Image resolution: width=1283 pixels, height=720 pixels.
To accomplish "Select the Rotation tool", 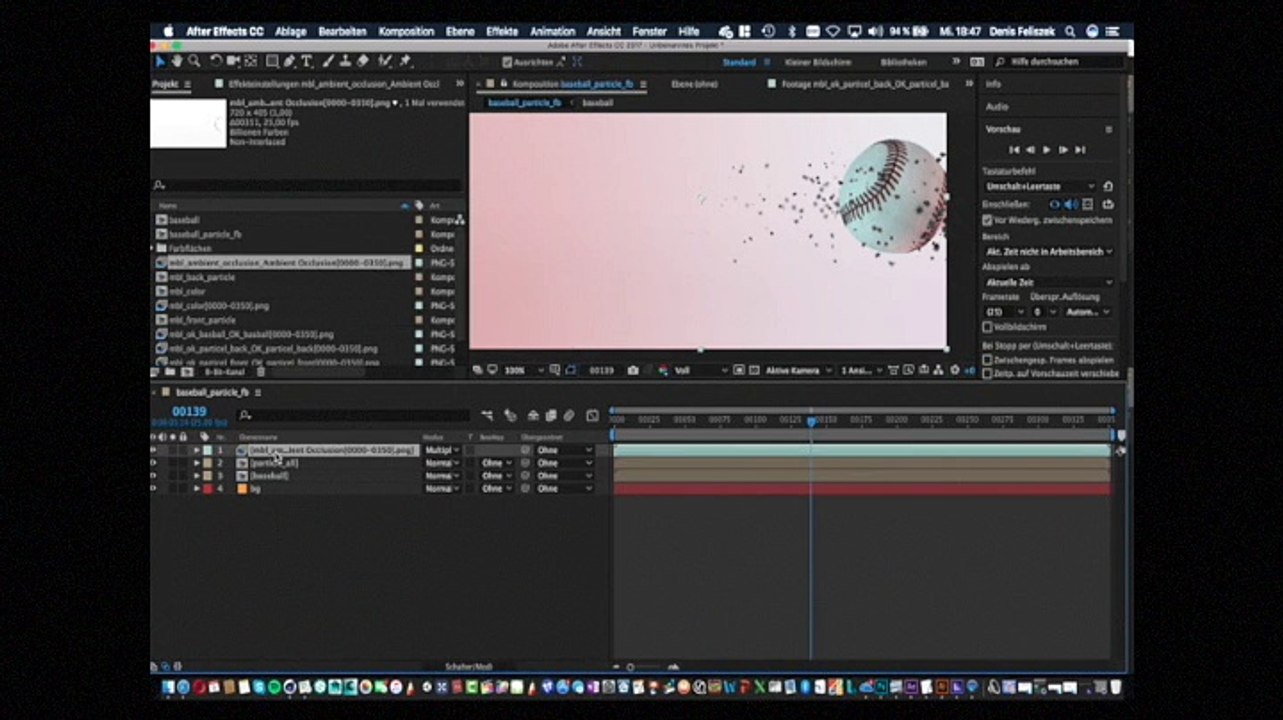I will 216,62.
